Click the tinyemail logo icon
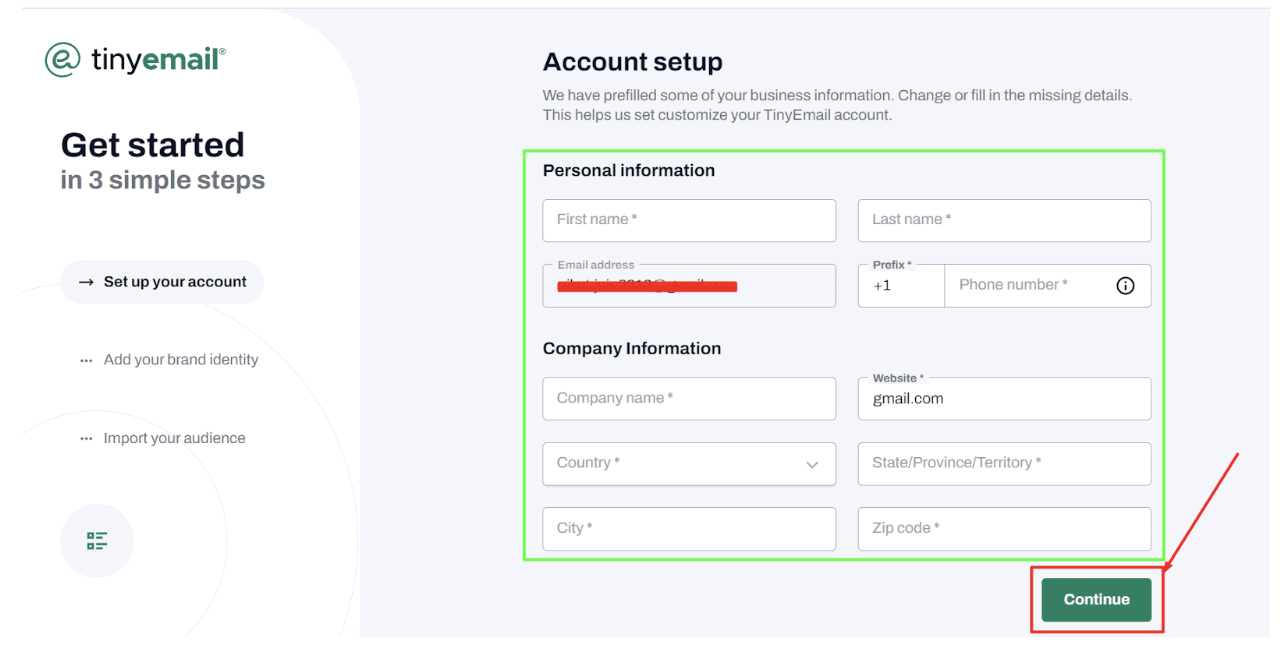 (62, 60)
